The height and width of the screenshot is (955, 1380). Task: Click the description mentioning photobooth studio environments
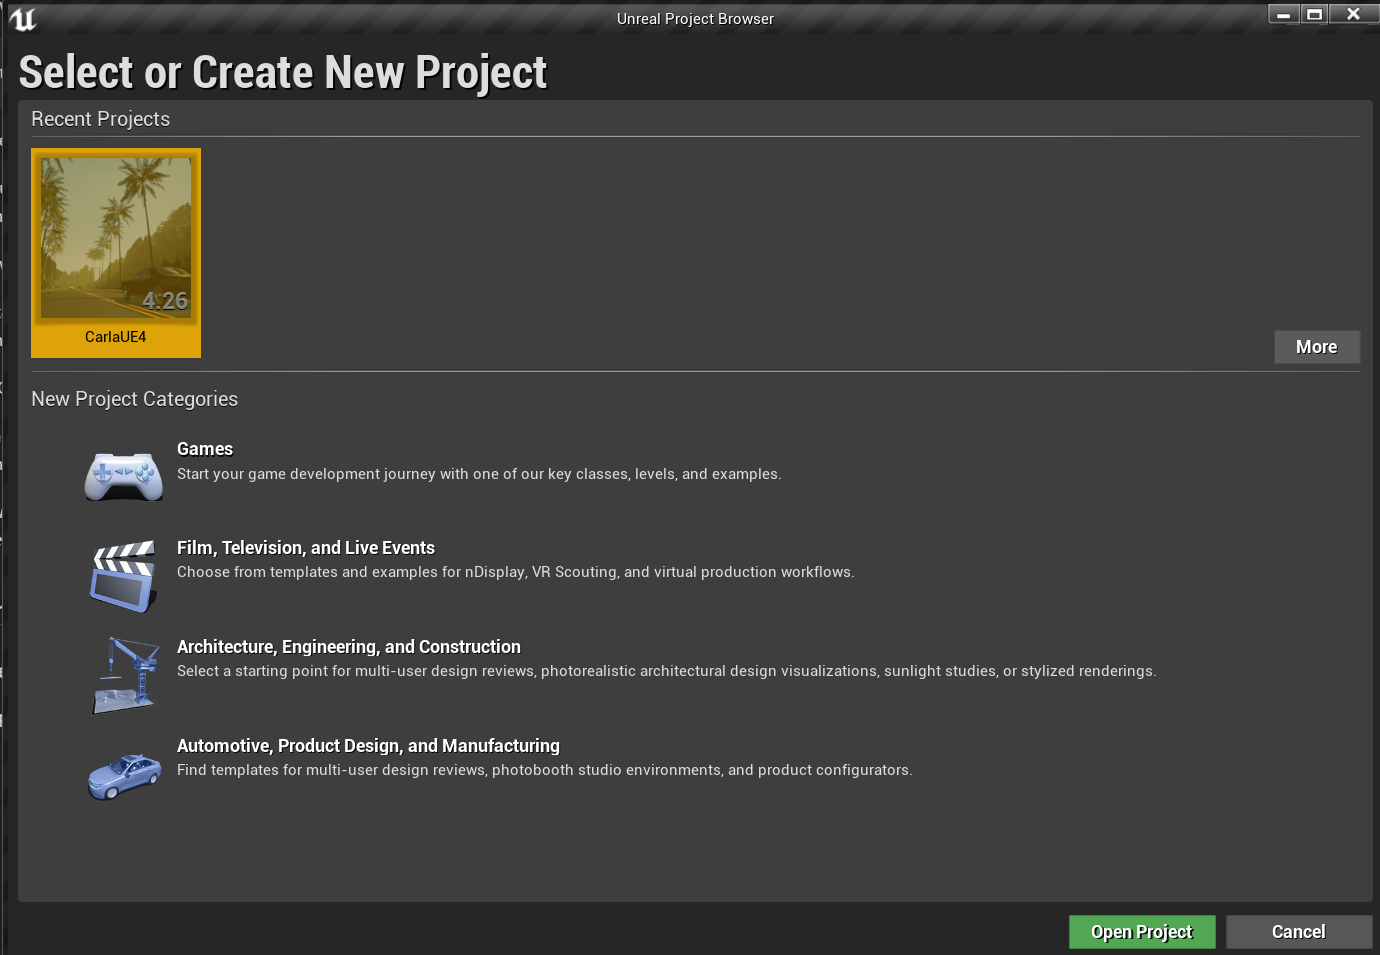pos(545,770)
